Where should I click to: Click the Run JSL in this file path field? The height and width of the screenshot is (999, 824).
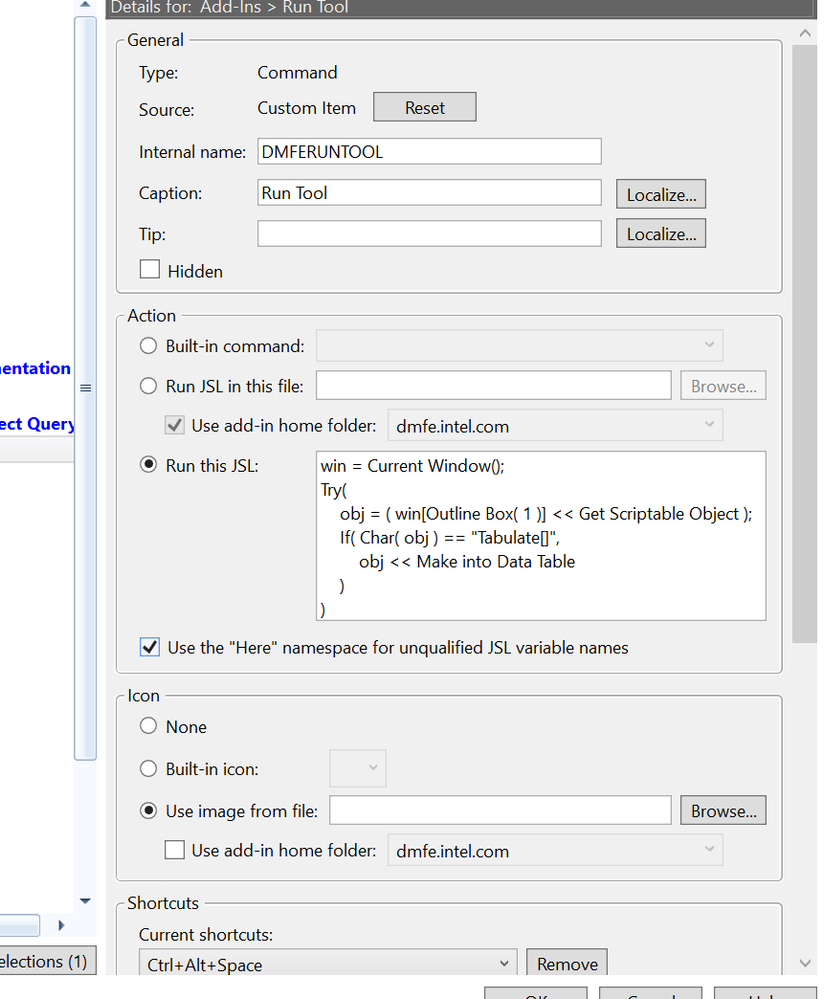493,385
